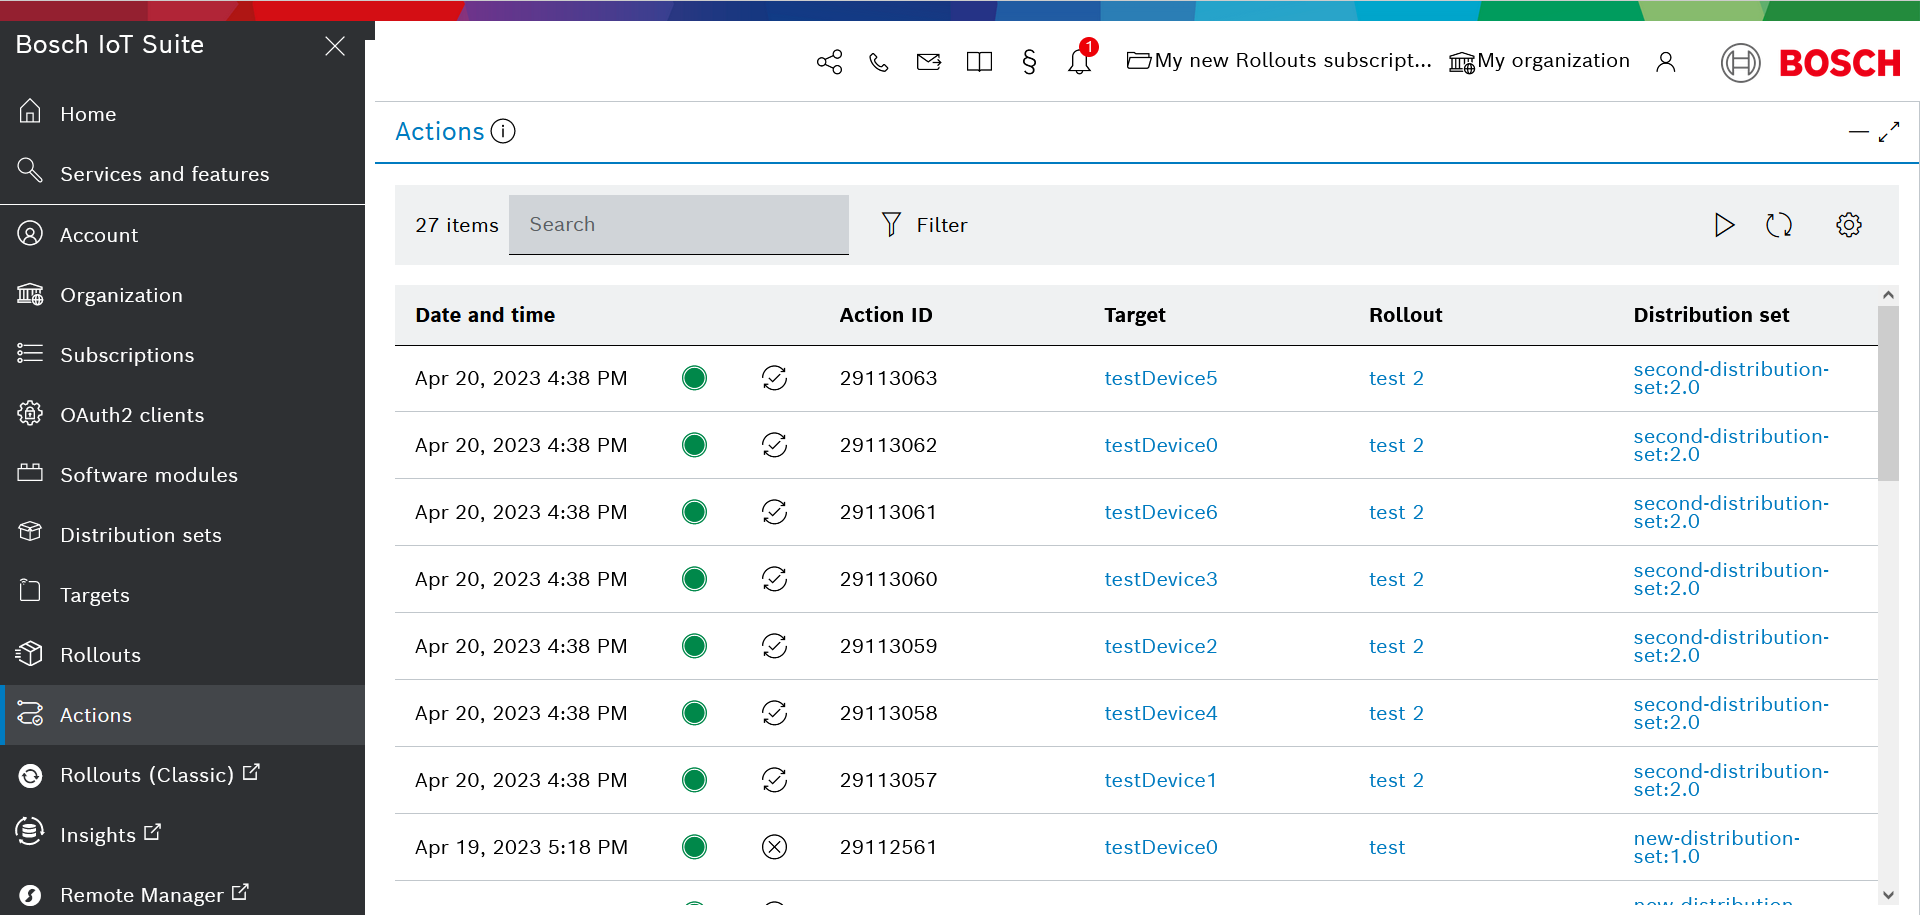Click the legal paragraph symbol icon
The height and width of the screenshot is (915, 1920).
(x=1029, y=62)
